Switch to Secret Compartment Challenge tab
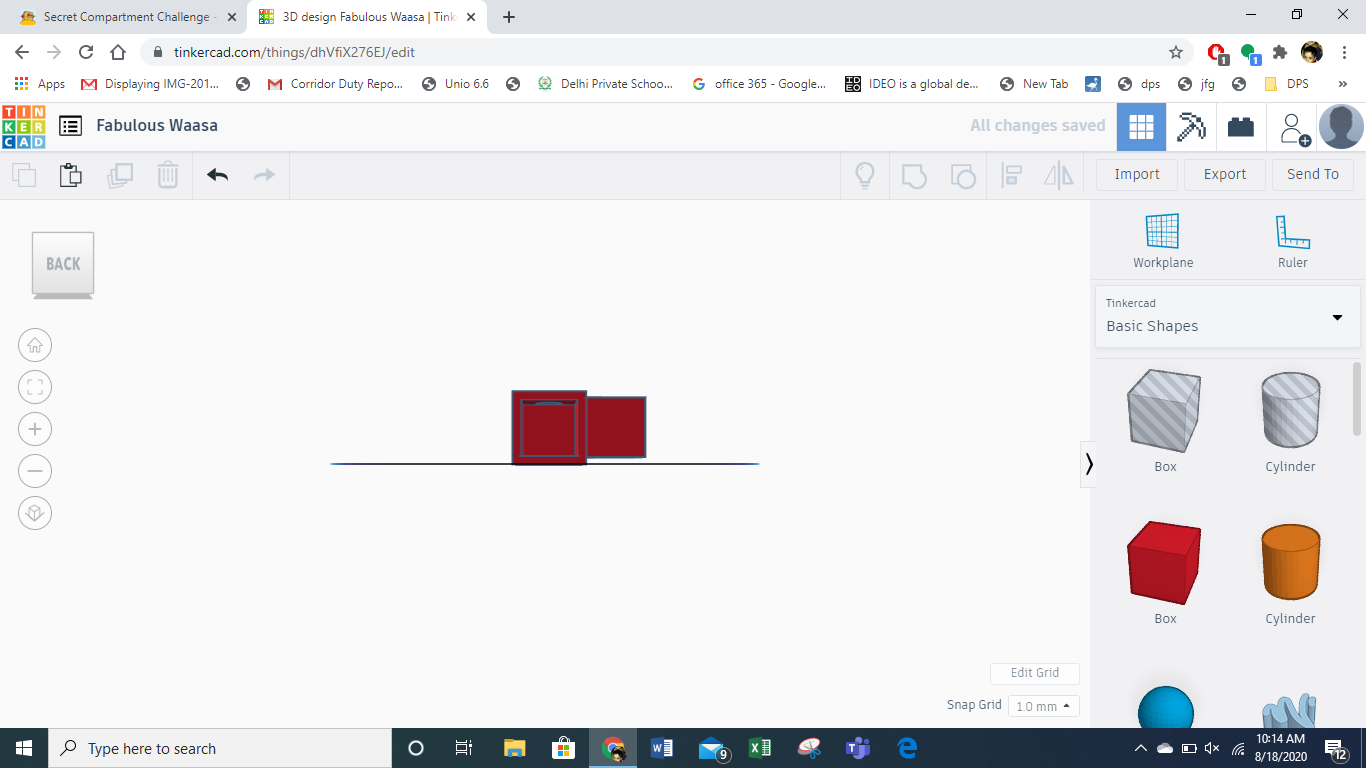 click(128, 17)
